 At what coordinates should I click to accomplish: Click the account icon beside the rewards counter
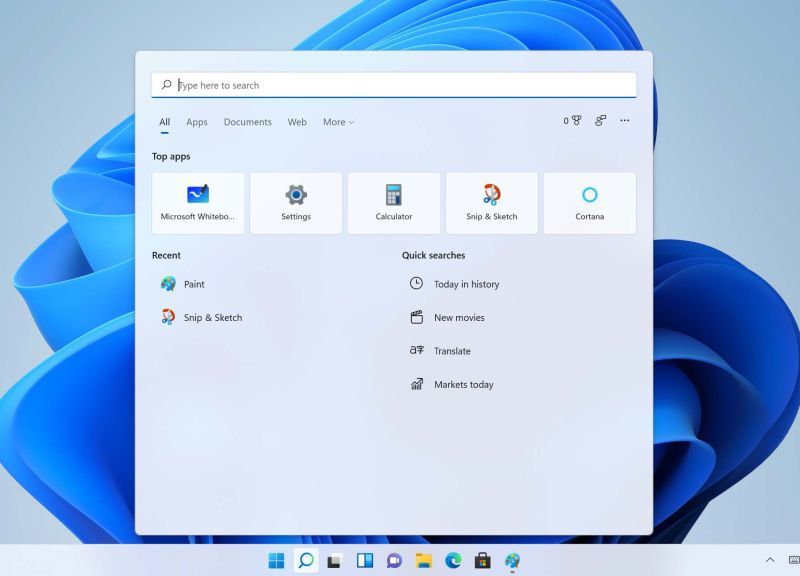[601, 120]
